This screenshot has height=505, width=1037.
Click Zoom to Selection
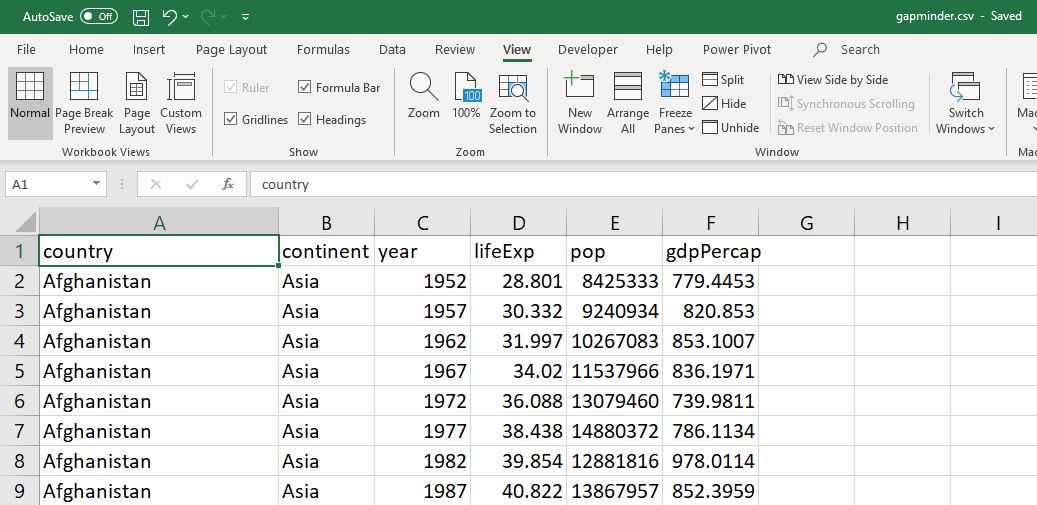click(513, 88)
